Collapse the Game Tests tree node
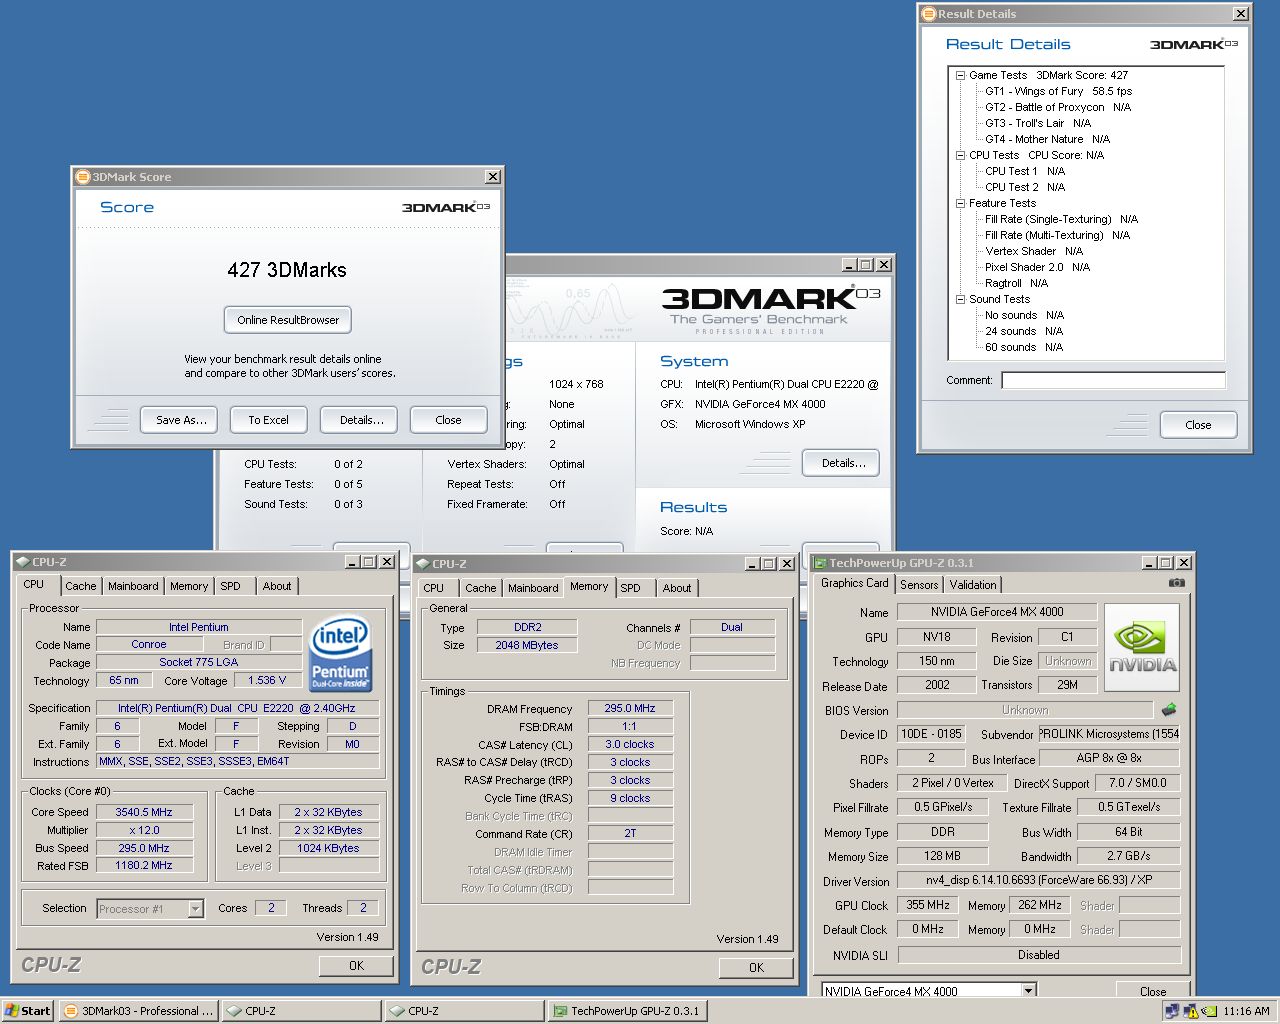 pos(960,75)
